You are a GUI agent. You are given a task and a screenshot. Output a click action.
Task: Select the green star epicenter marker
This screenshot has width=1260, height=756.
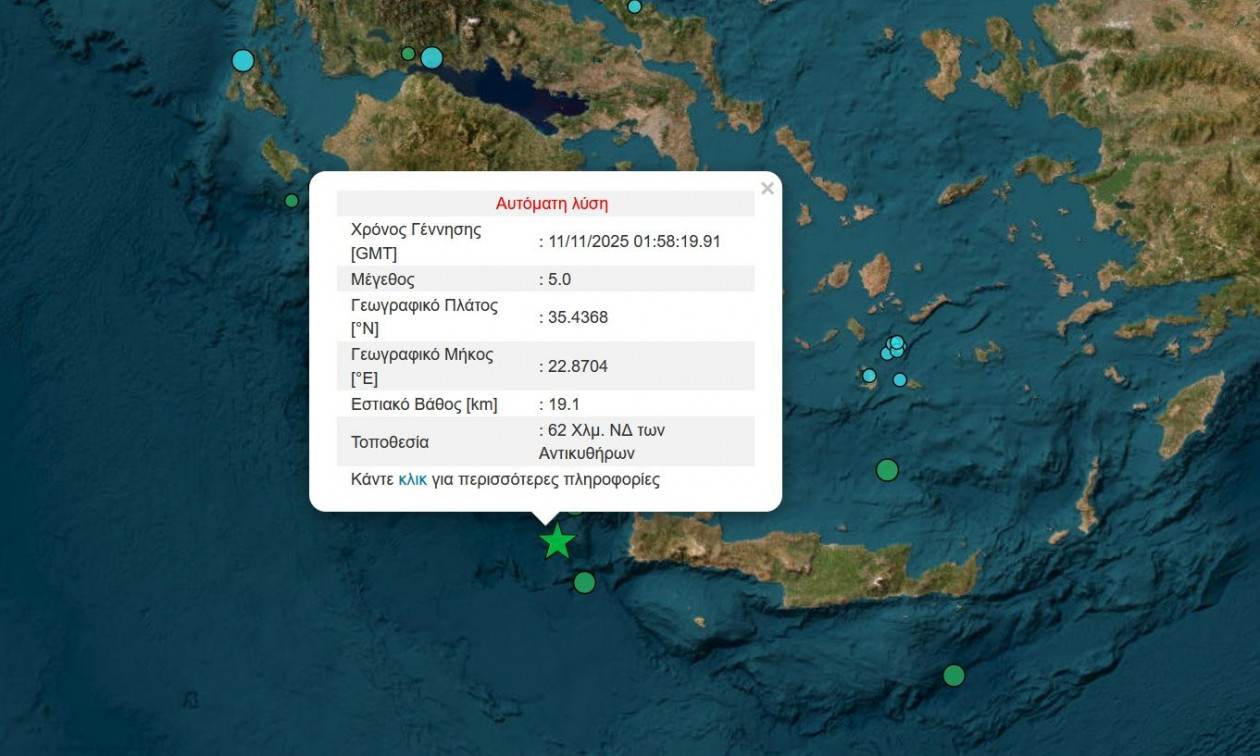point(557,541)
